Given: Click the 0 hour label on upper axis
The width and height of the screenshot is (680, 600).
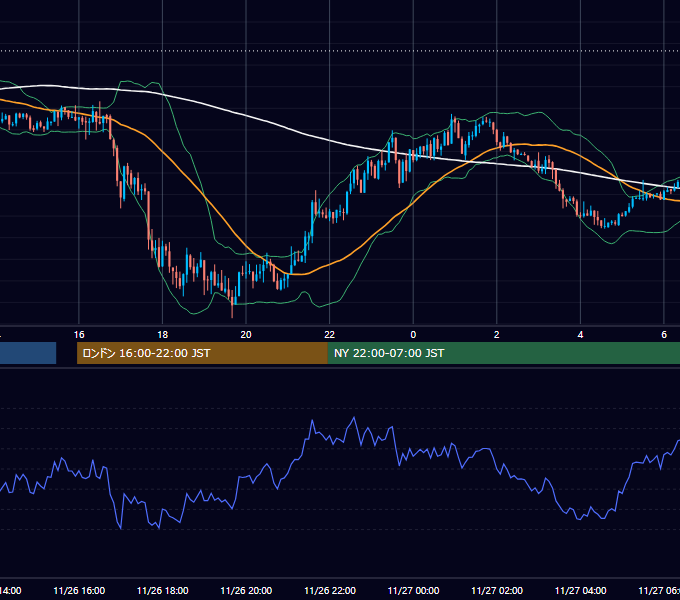Looking at the screenshot, I should point(413,335).
